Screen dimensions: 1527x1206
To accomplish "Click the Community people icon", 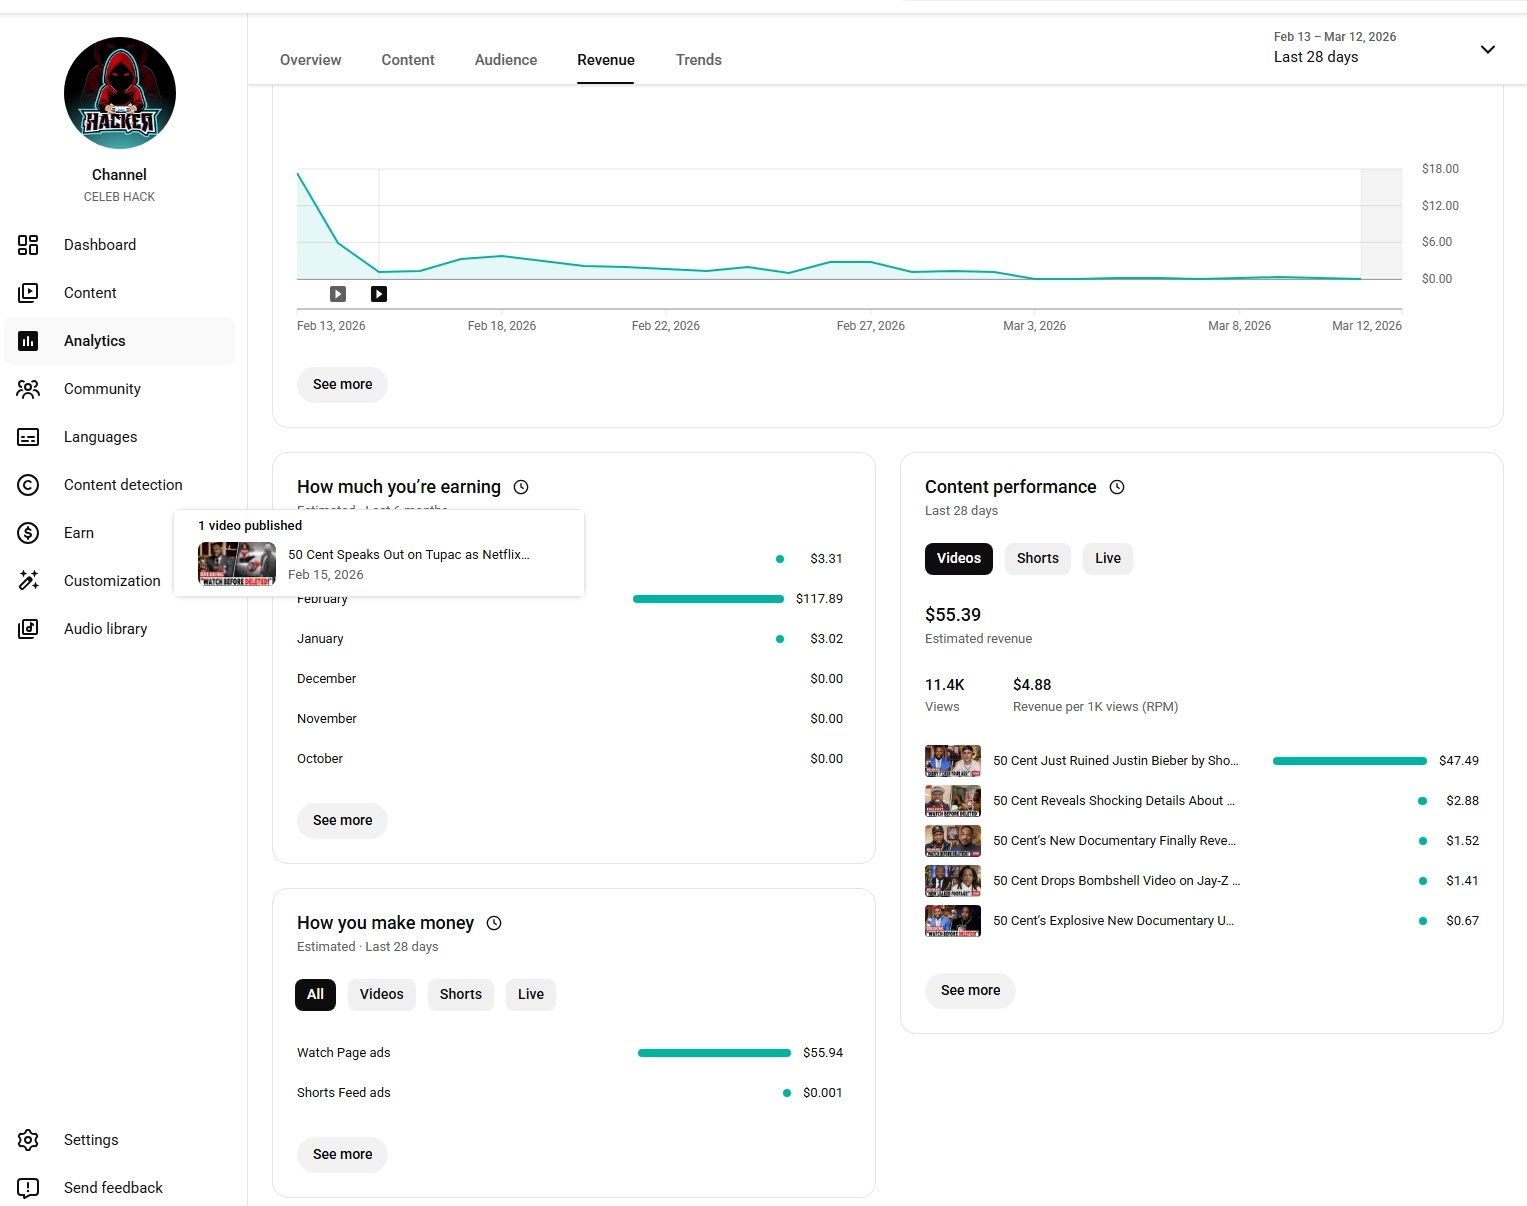I will (x=28, y=389).
